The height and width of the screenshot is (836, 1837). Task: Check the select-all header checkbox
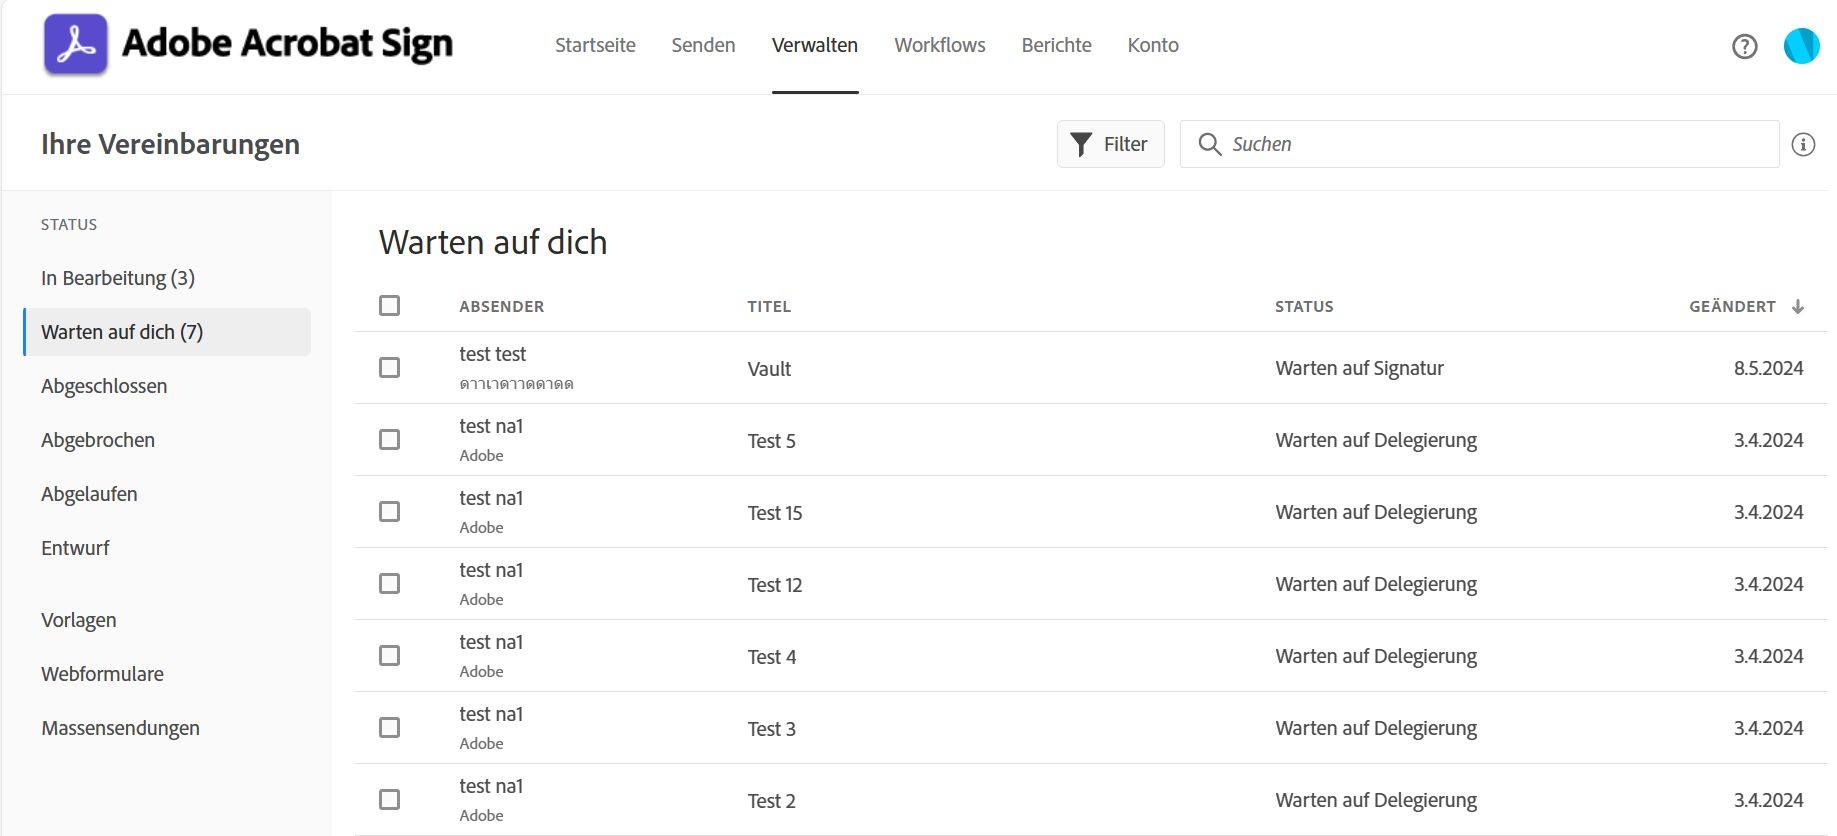point(390,306)
